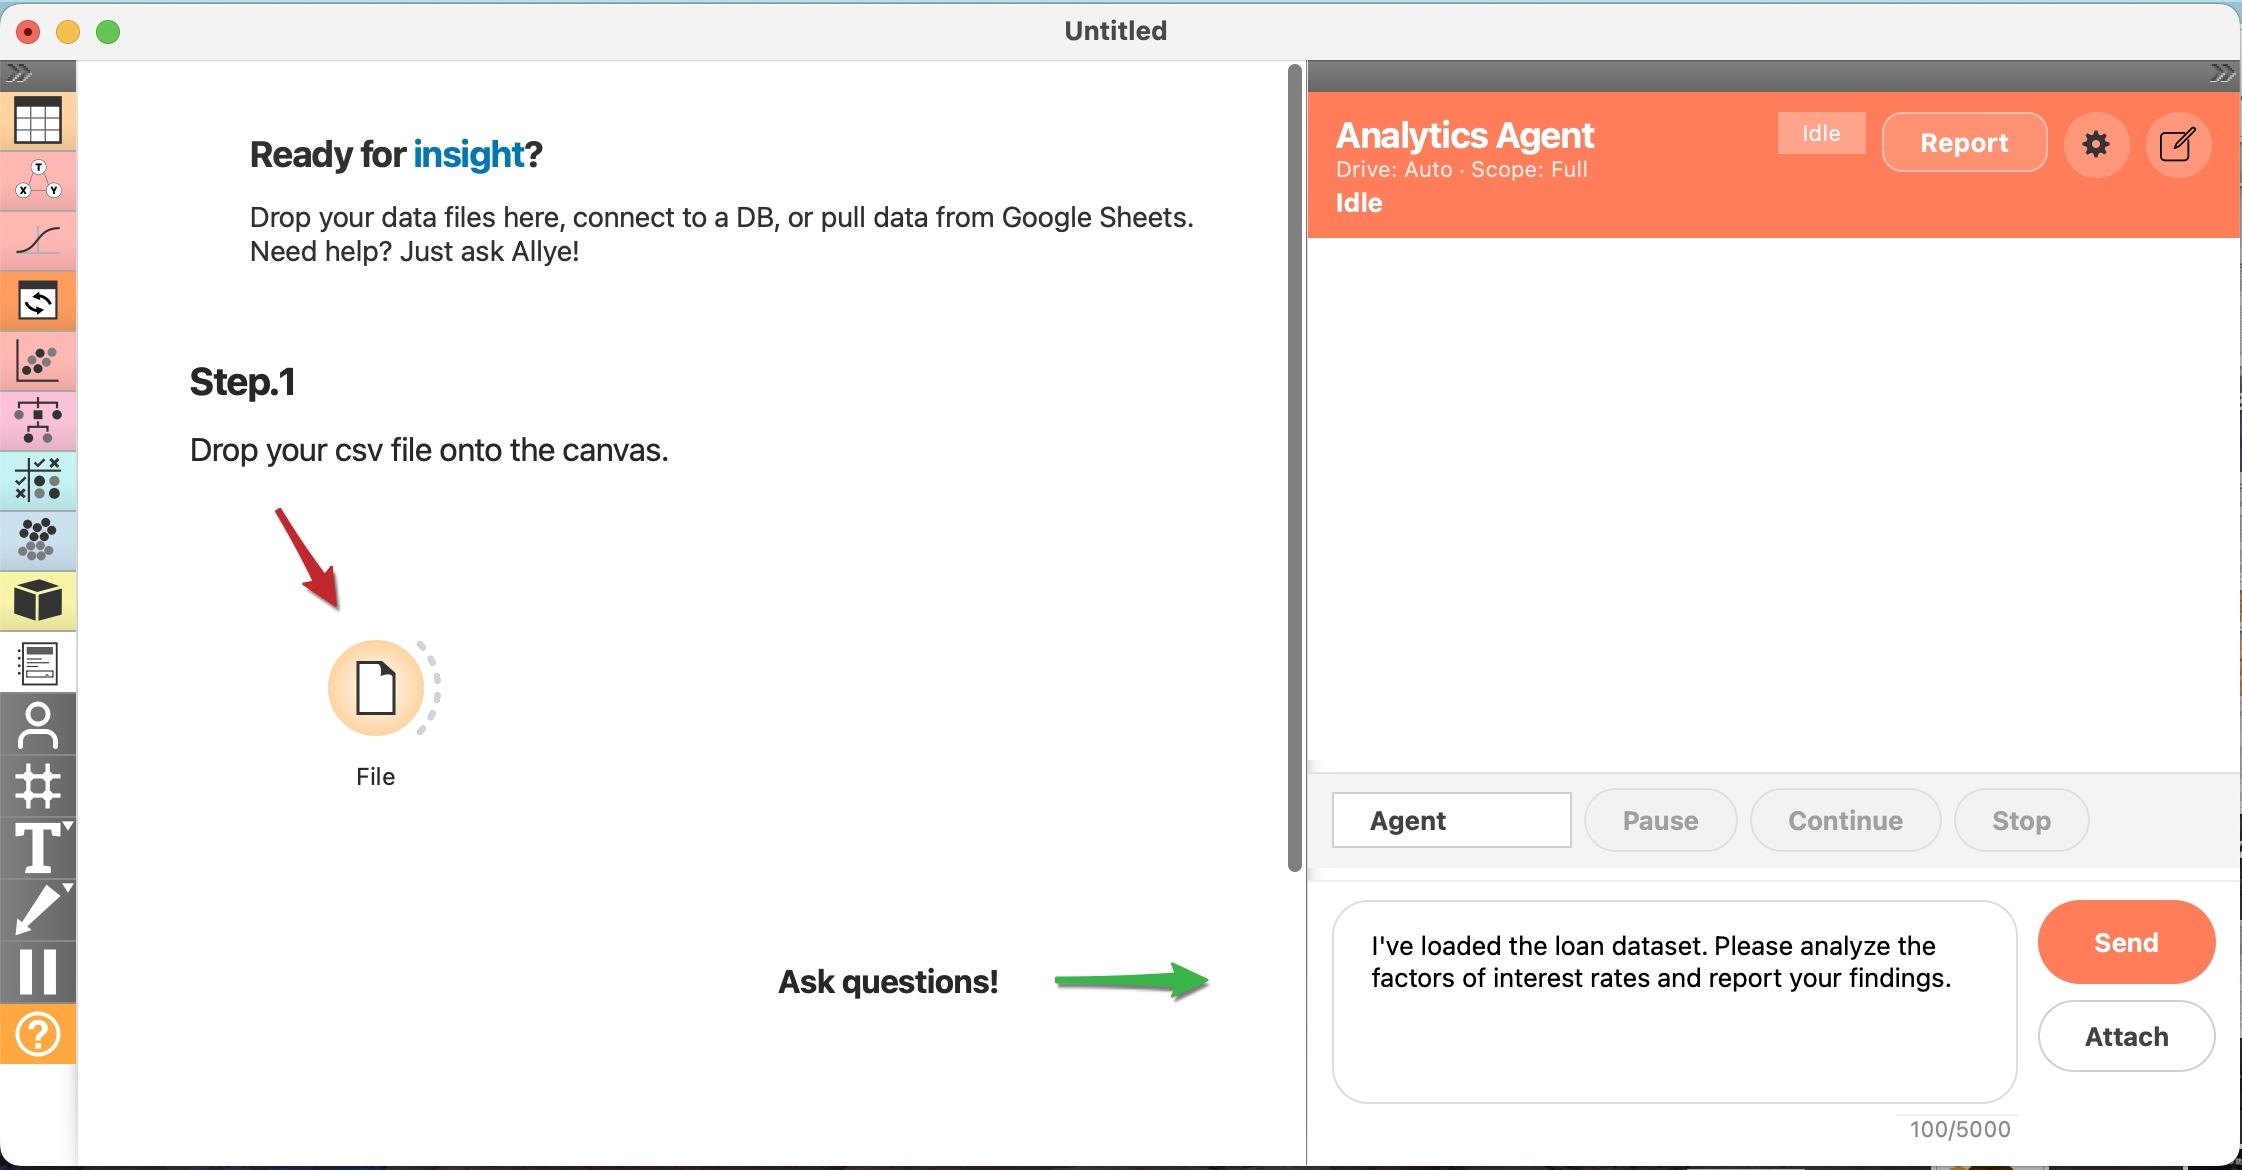
Task: Select the grid hash tool icon
Action: tap(38, 786)
